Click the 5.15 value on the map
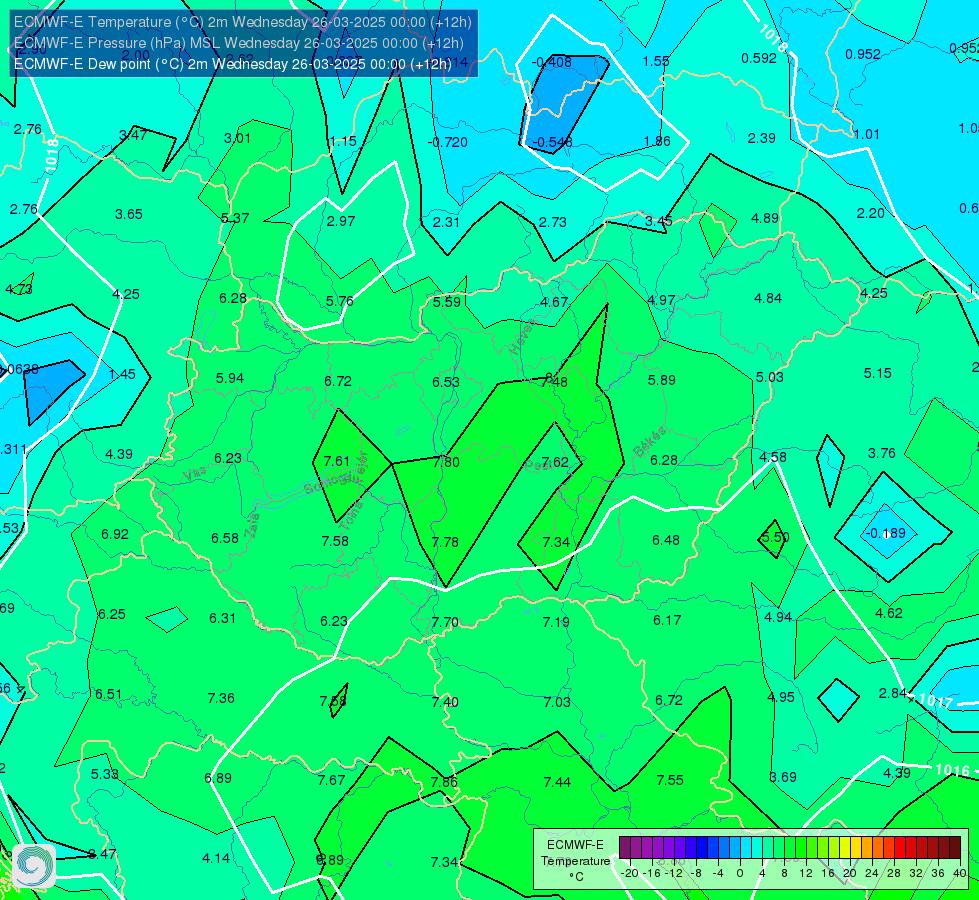Viewport: 979px width, 900px height. pos(878,373)
